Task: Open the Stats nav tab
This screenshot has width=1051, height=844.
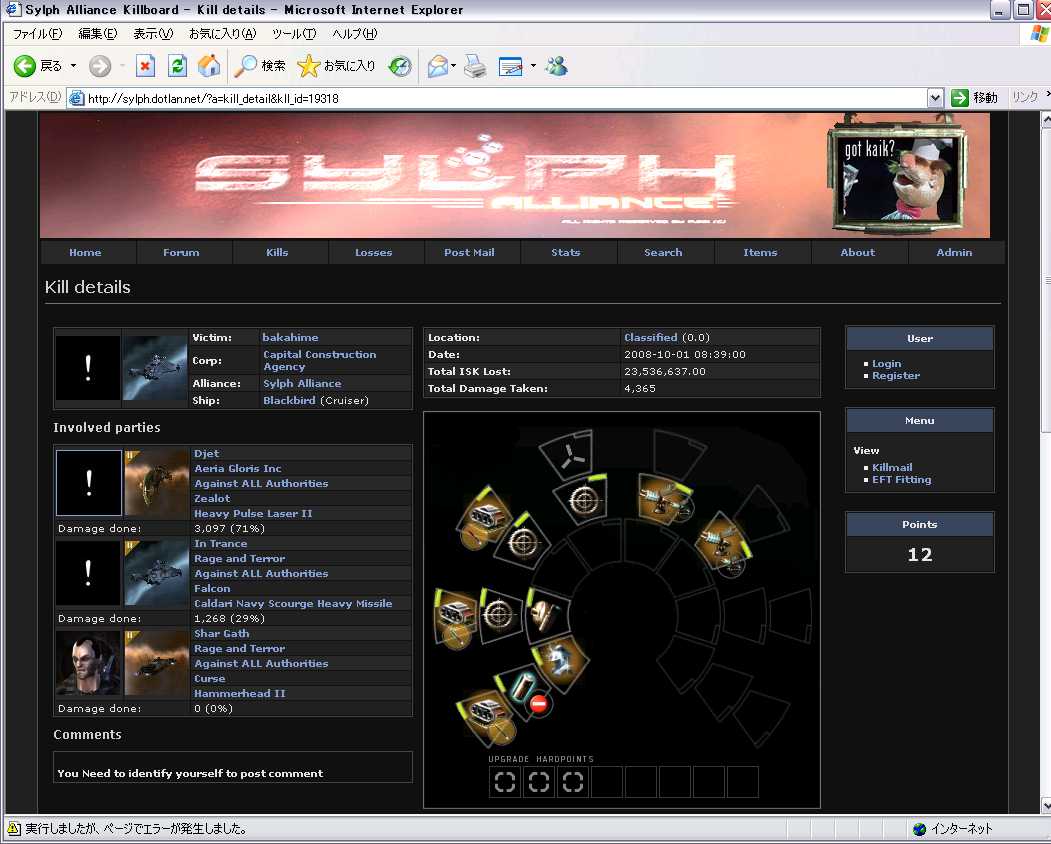Action: (566, 253)
